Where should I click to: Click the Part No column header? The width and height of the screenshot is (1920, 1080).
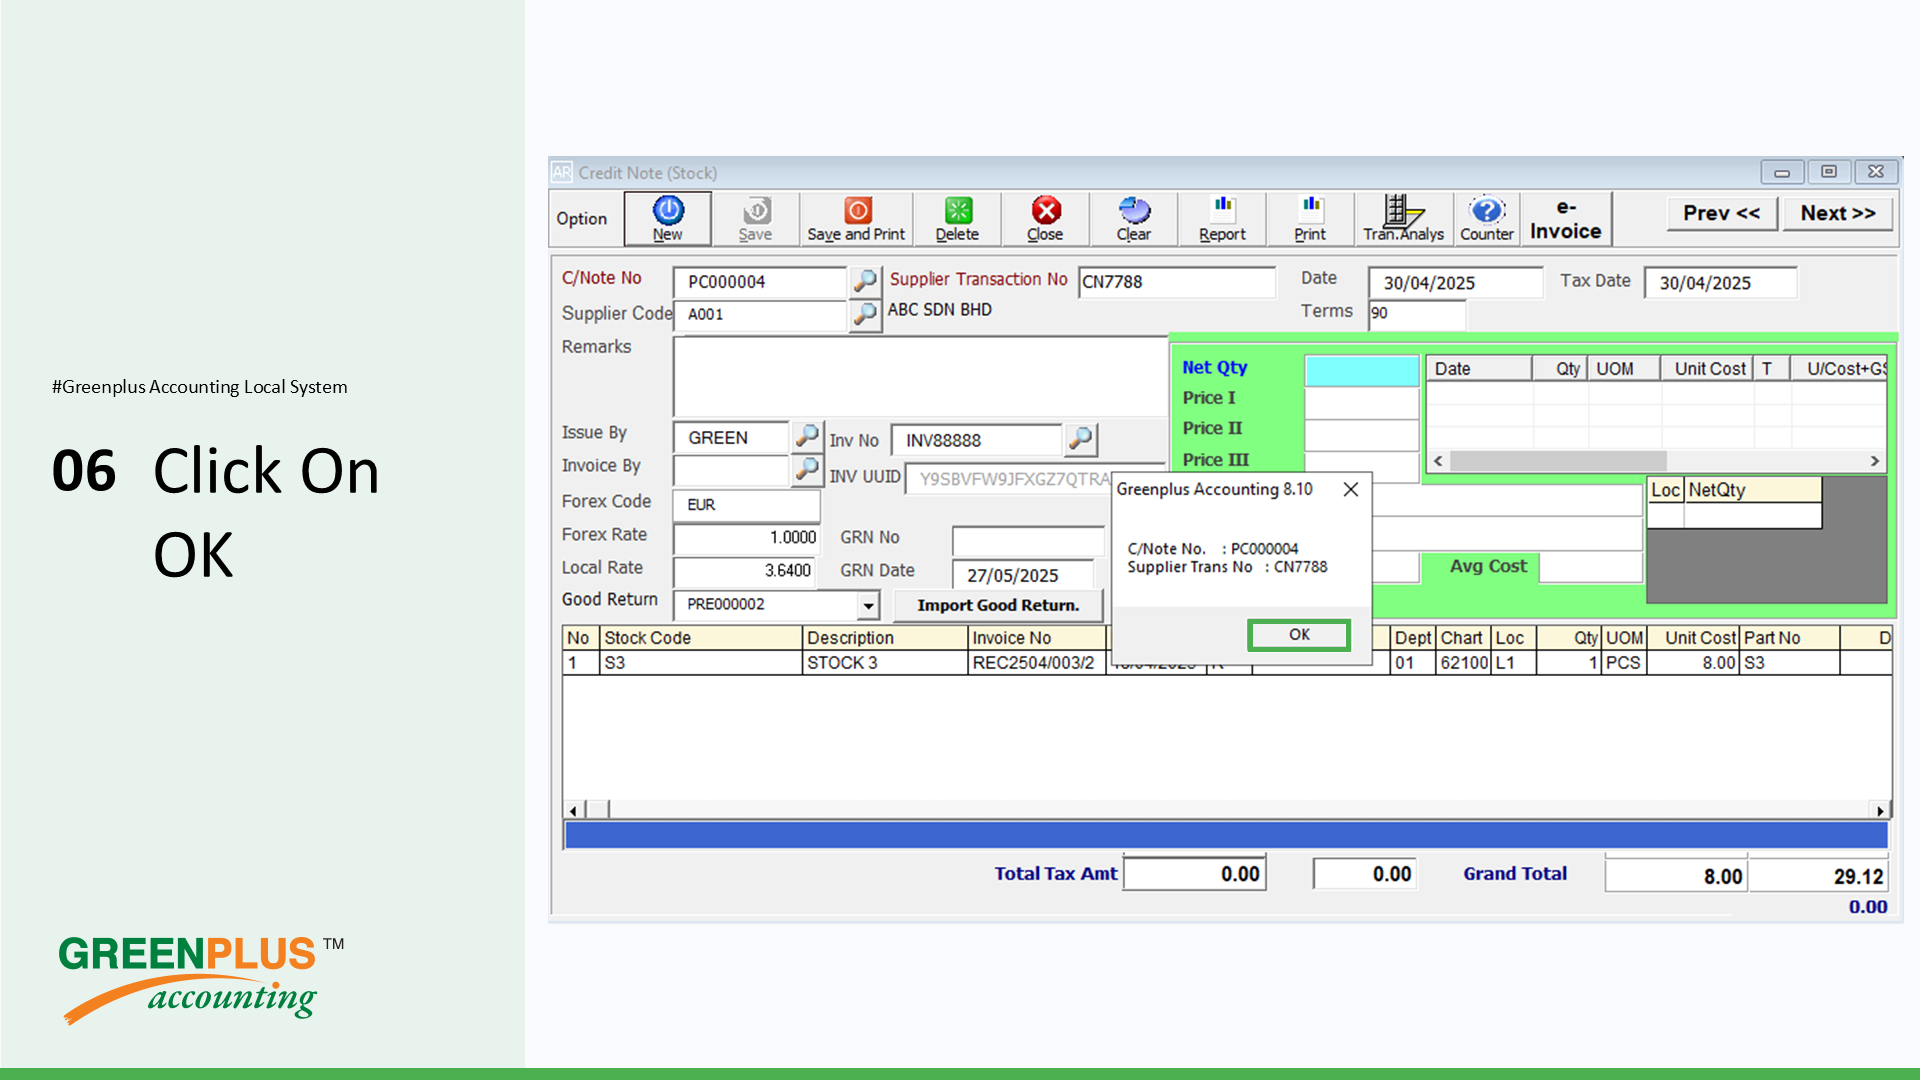click(1790, 638)
